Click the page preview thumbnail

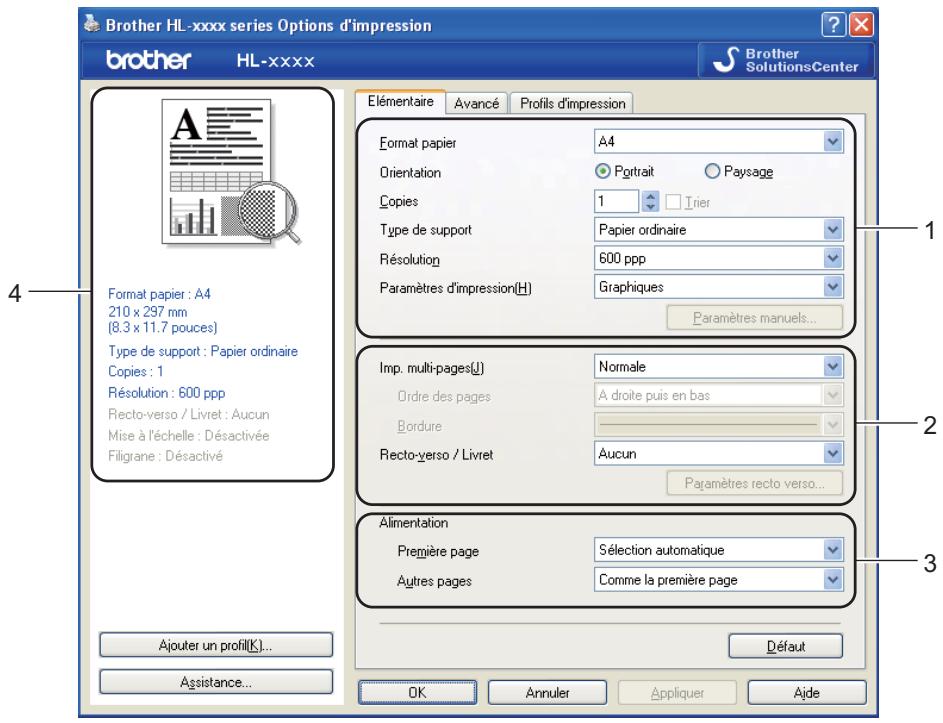230,173
